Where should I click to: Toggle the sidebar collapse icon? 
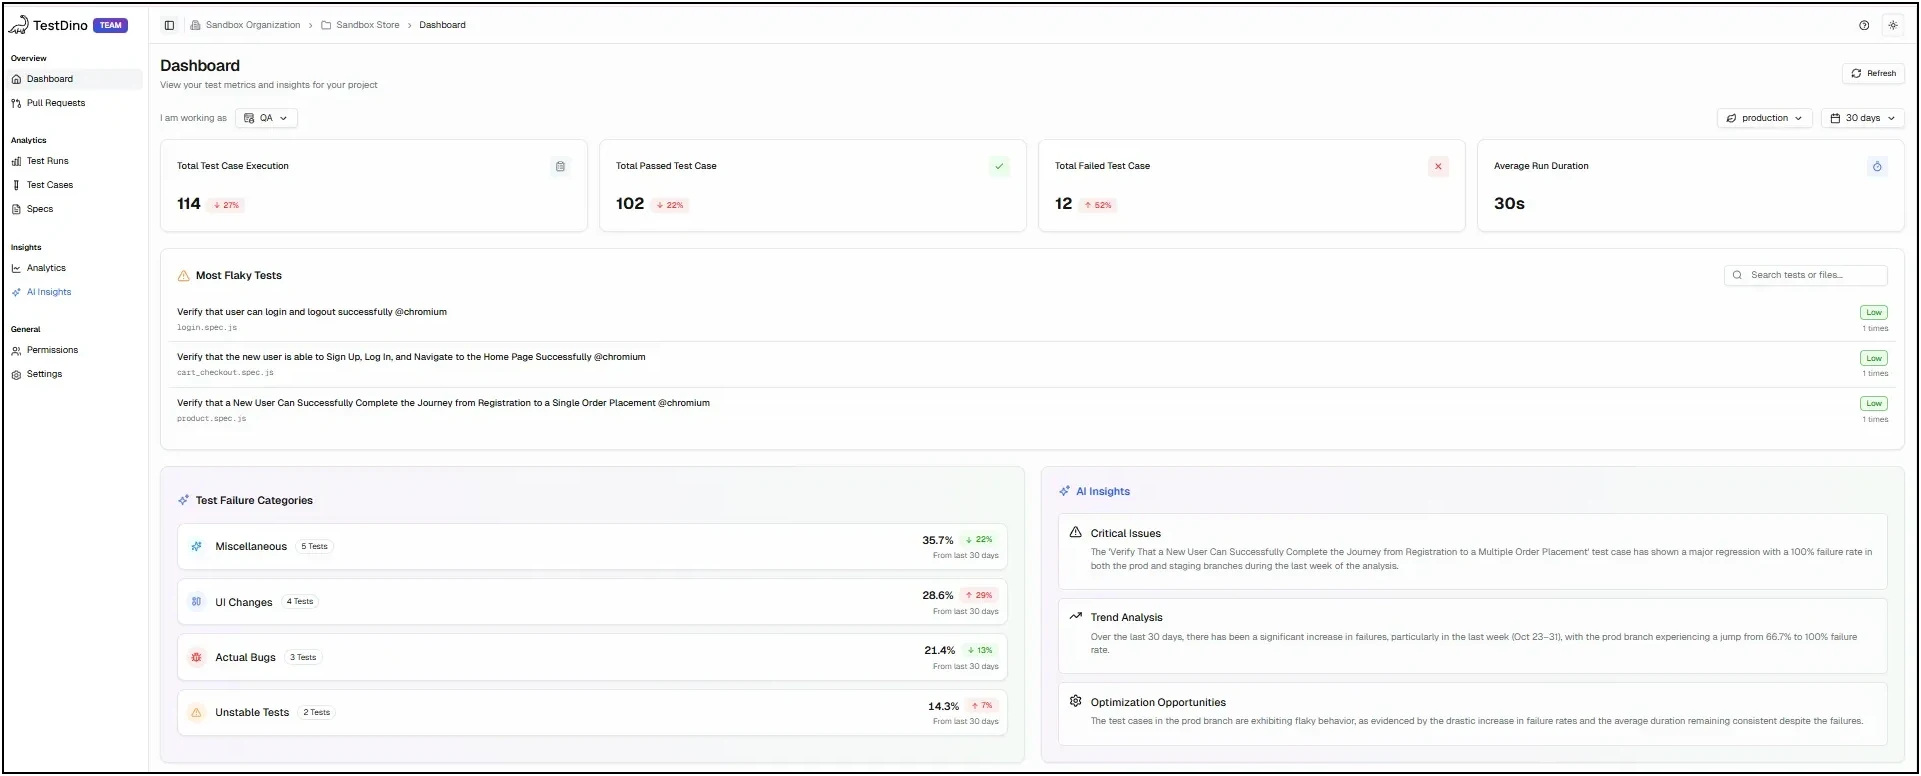click(x=169, y=25)
